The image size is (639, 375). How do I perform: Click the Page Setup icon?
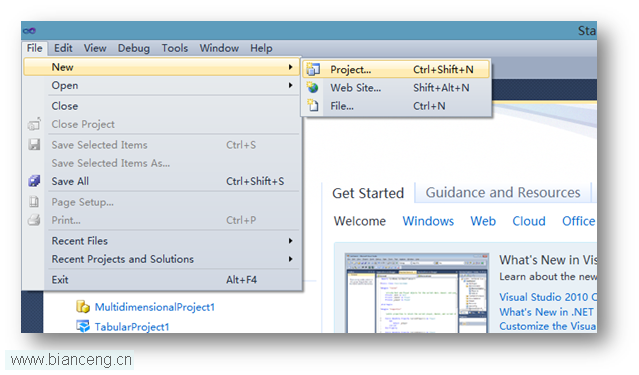[x=34, y=202]
